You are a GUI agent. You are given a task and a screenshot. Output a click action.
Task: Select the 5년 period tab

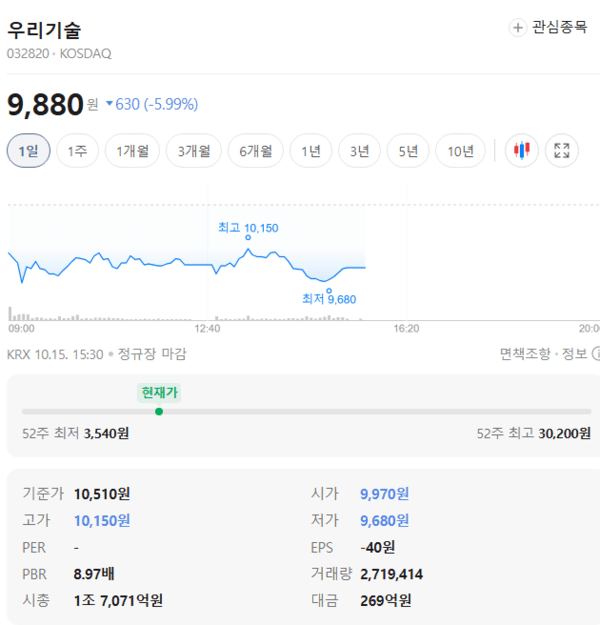(408, 151)
